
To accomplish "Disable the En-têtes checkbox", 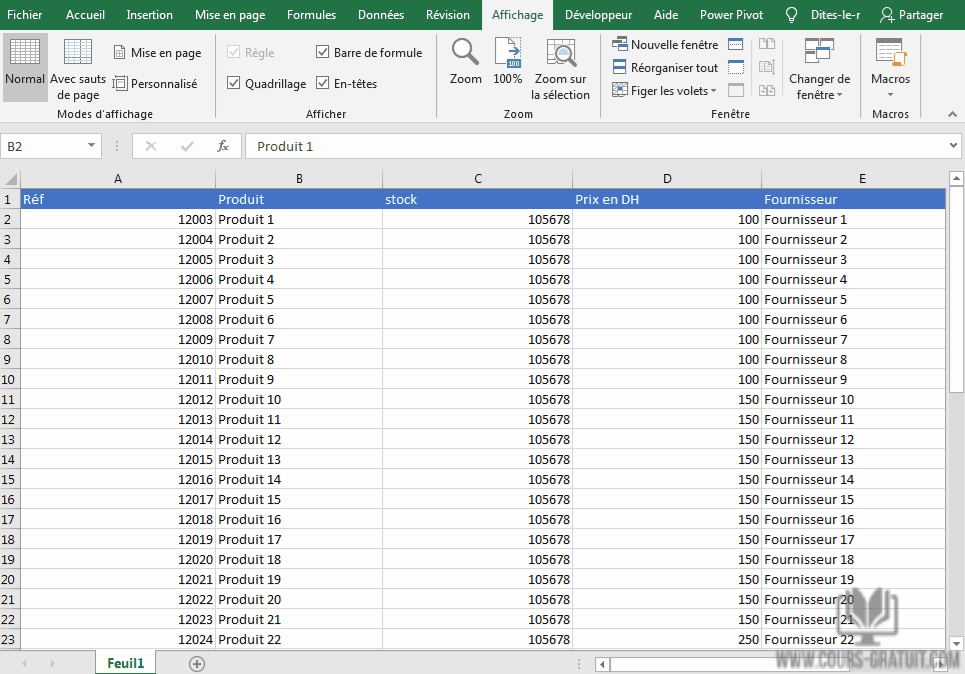I will coord(323,84).
